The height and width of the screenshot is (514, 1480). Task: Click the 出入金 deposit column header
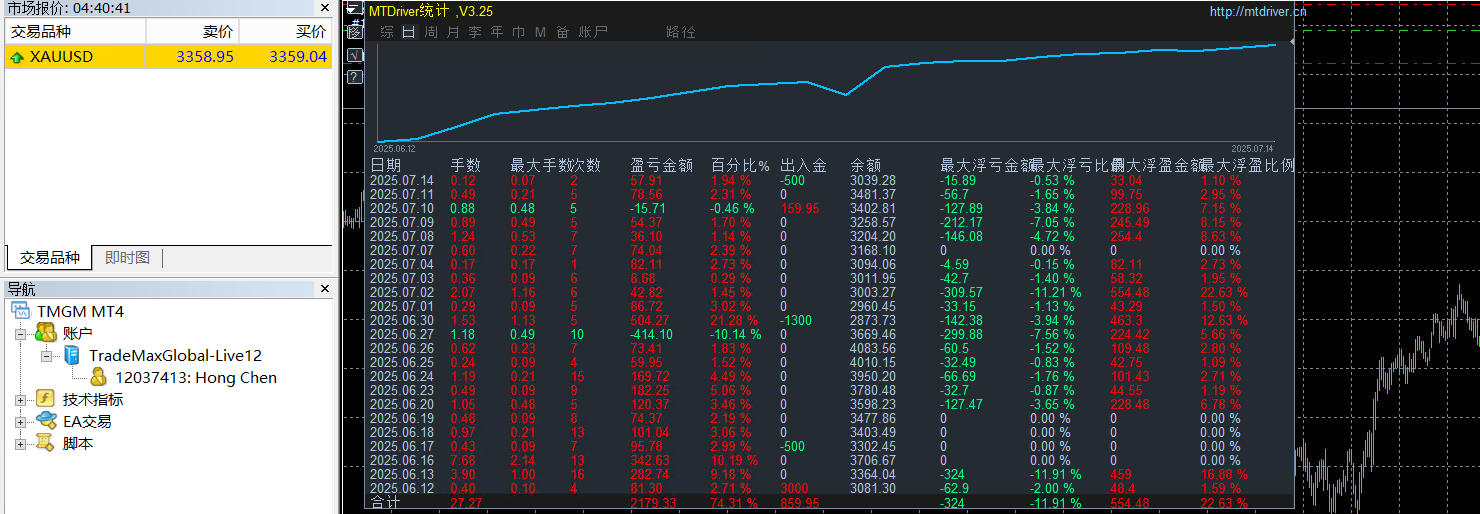[x=803, y=165]
